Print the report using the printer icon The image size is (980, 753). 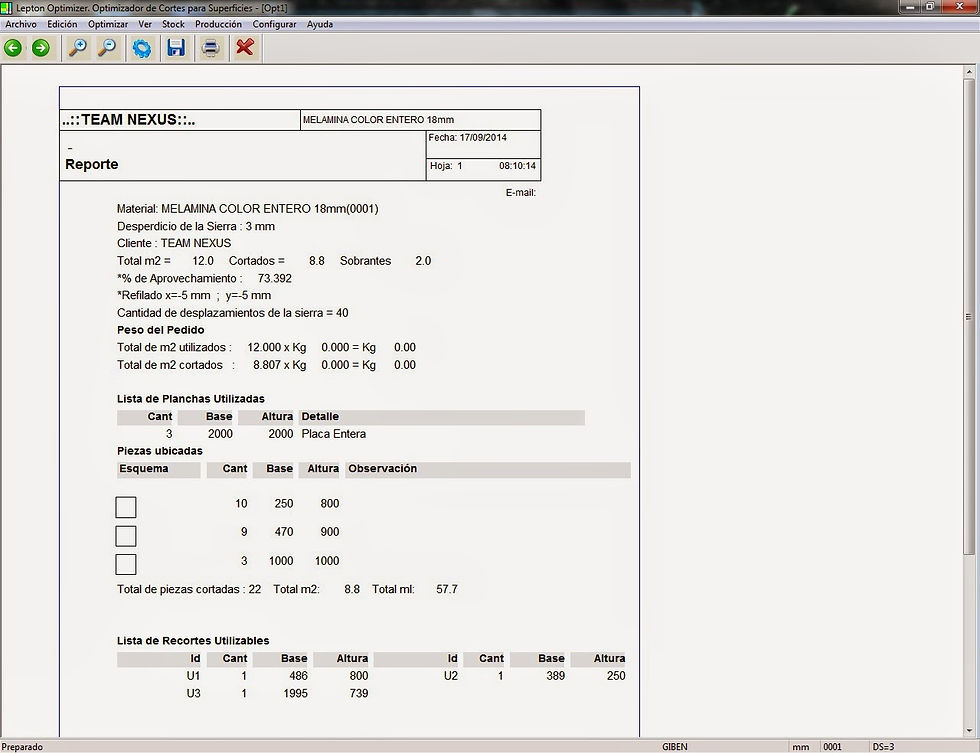(x=211, y=47)
